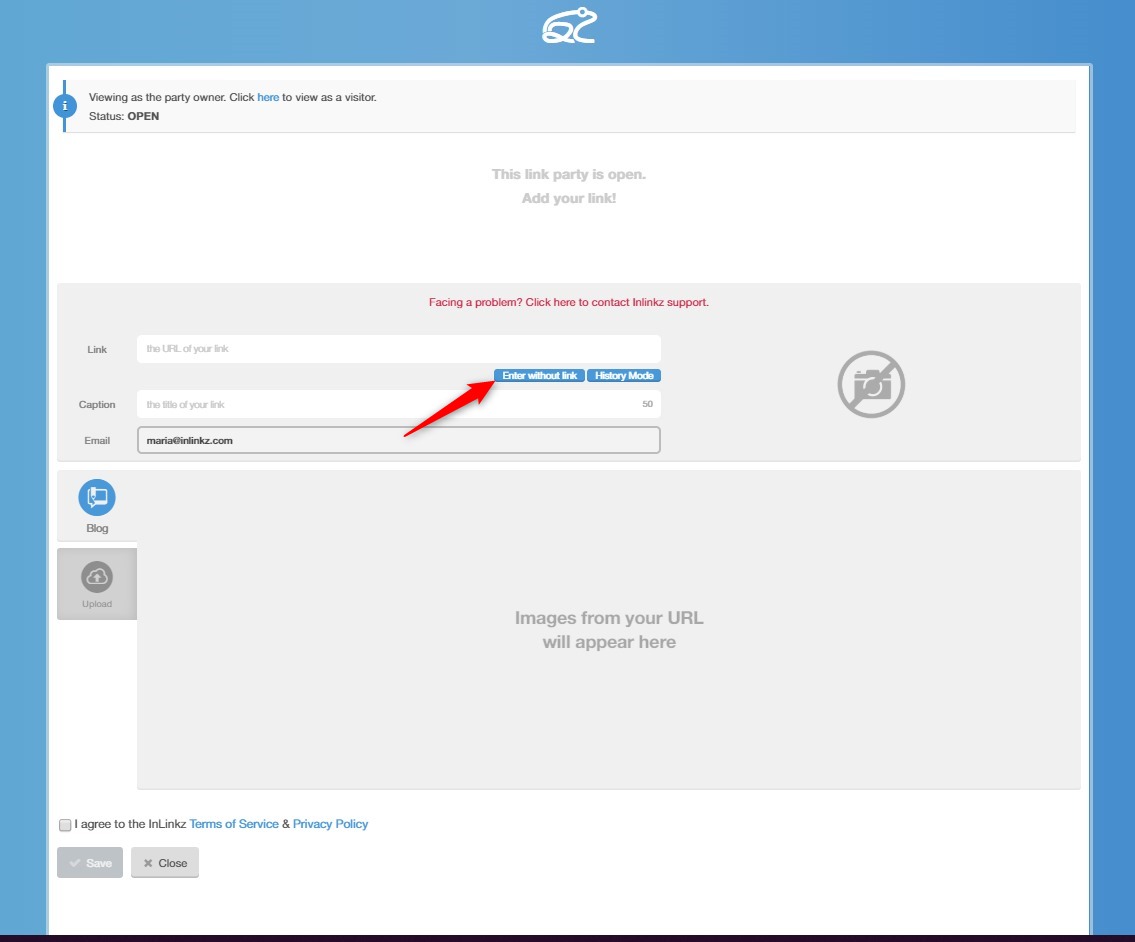Click the Link field label
The height and width of the screenshot is (942, 1135).
97,349
